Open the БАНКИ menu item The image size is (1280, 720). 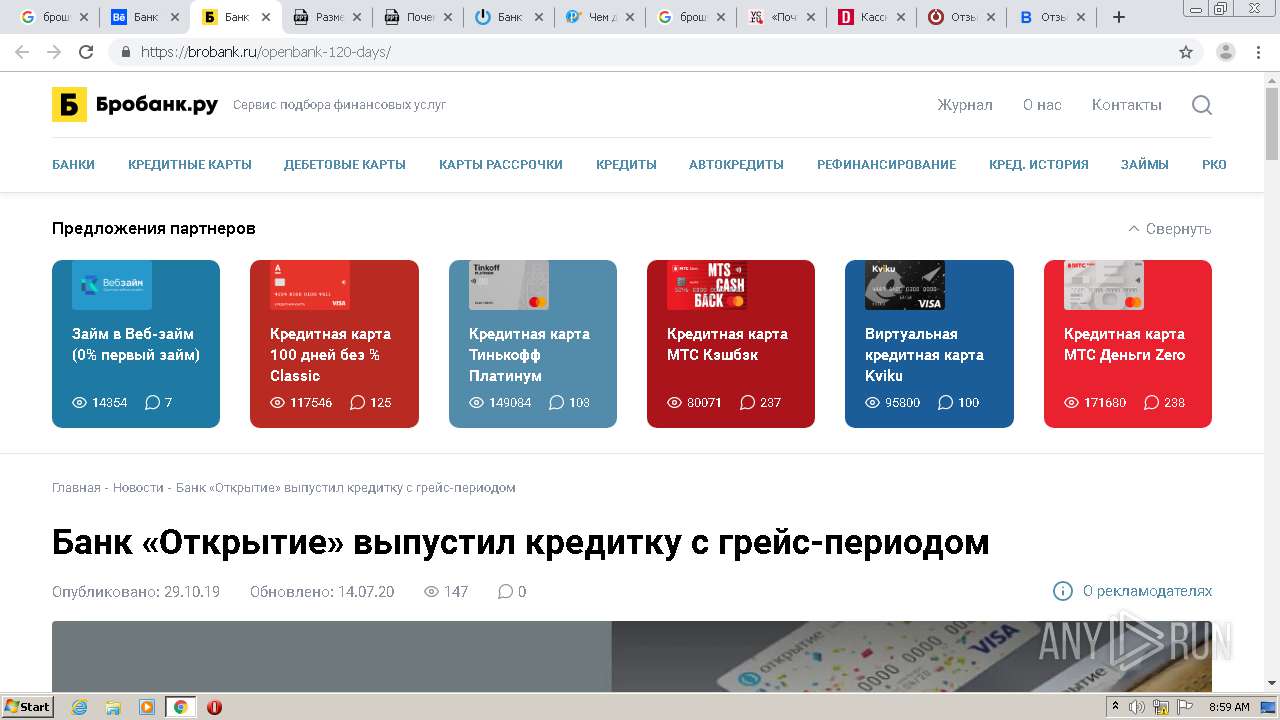pos(74,164)
